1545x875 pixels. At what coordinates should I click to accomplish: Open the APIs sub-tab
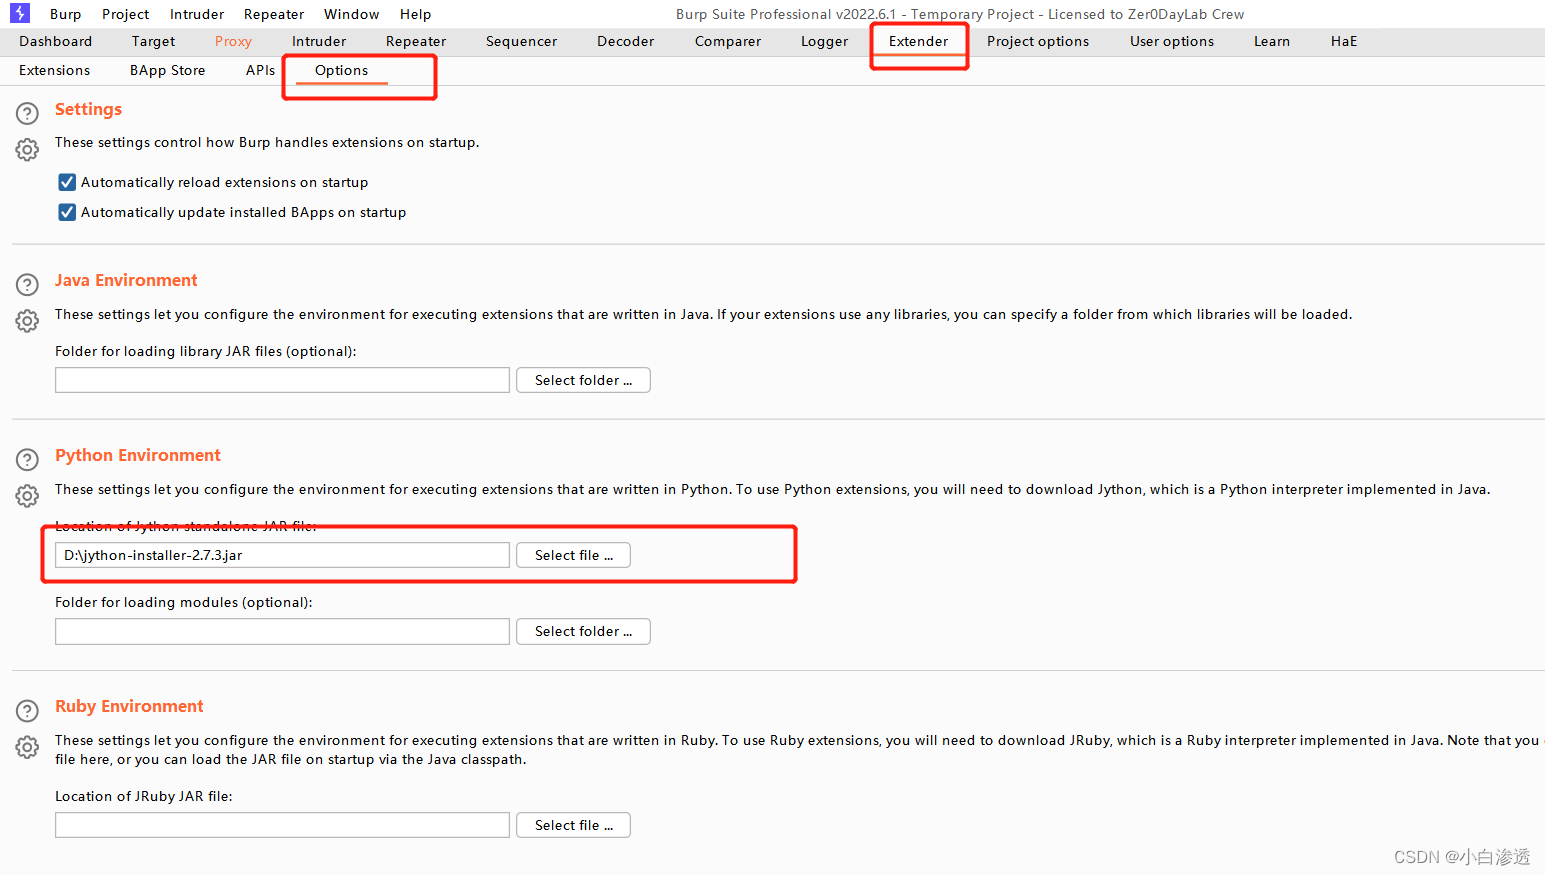[260, 70]
